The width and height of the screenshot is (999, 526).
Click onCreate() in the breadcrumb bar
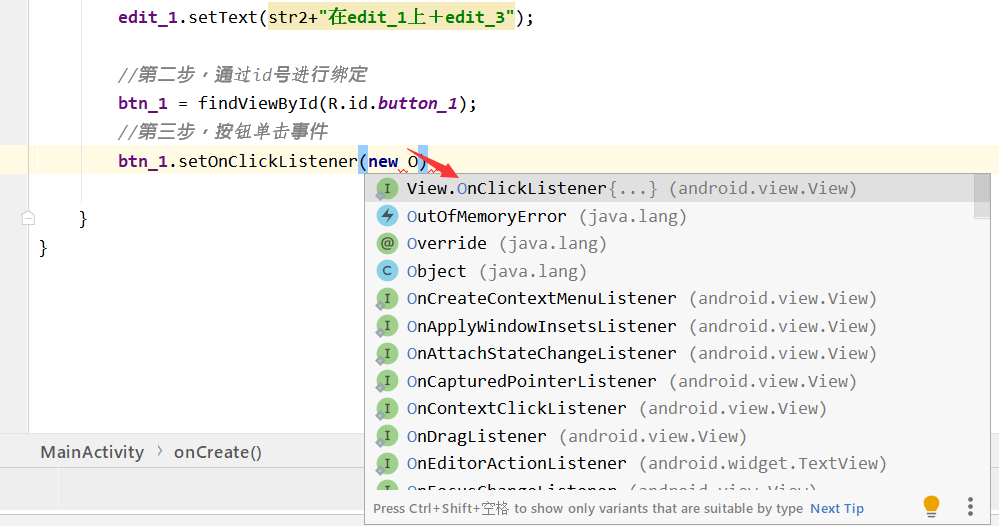(x=218, y=452)
